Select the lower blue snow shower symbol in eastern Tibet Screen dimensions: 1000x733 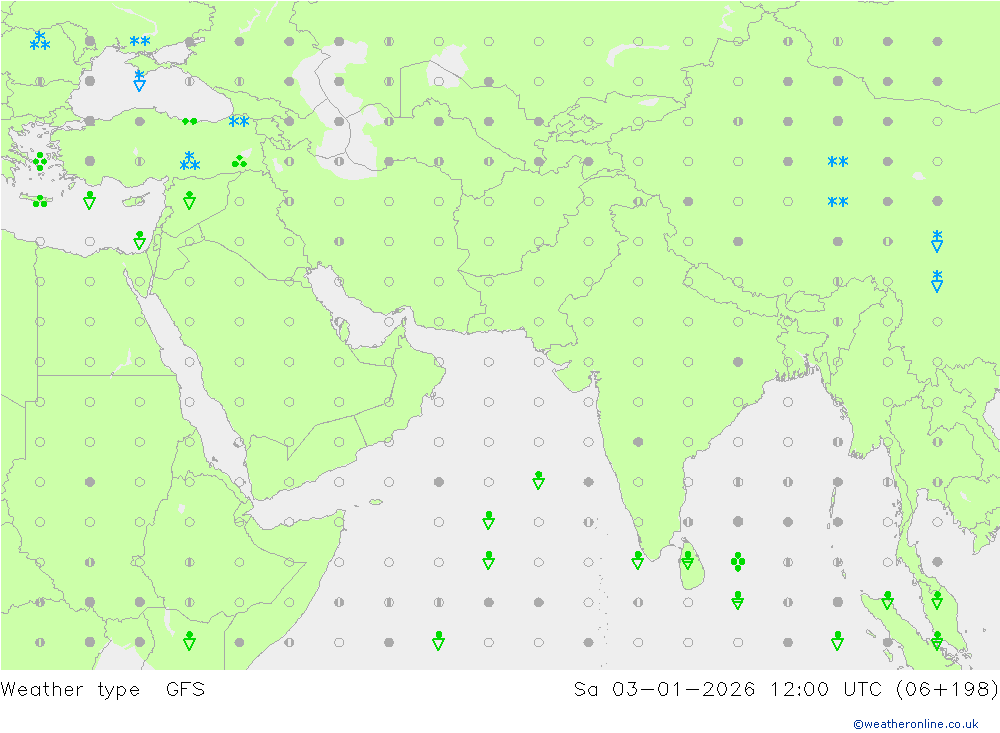click(937, 281)
